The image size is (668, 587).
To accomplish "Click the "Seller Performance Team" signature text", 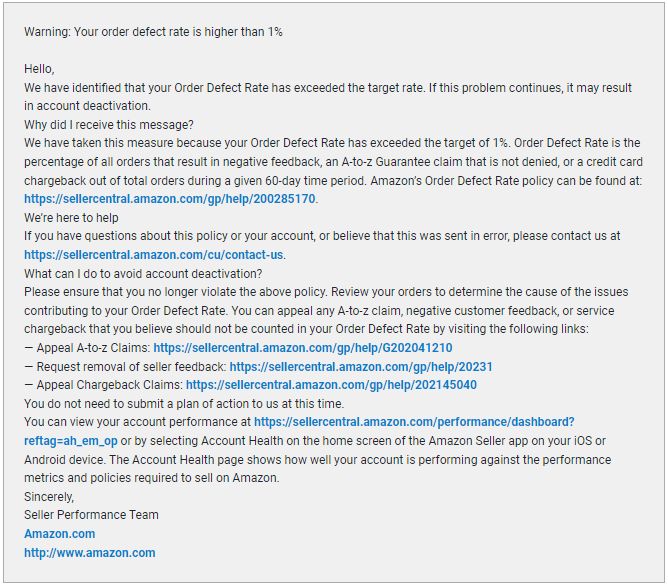I will tap(91, 515).
